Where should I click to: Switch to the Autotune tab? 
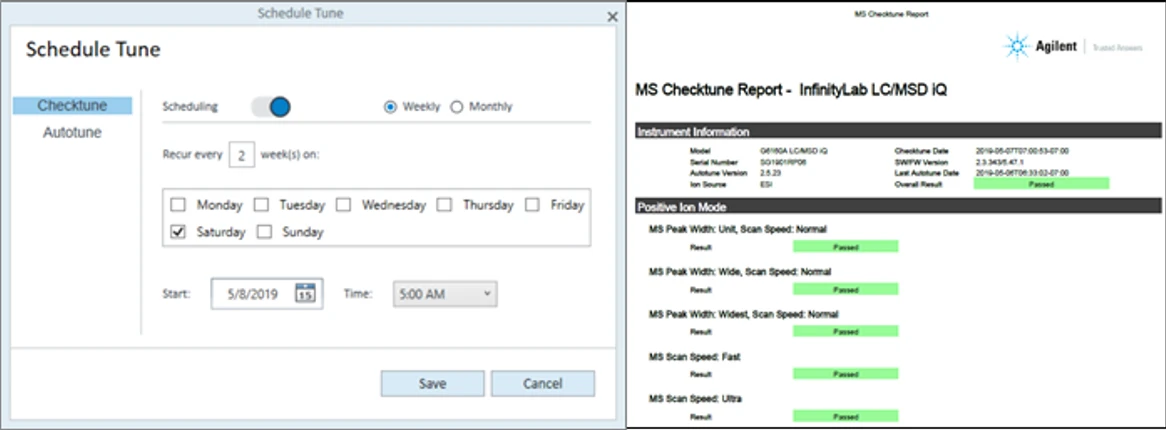pyautogui.click(x=72, y=132)
